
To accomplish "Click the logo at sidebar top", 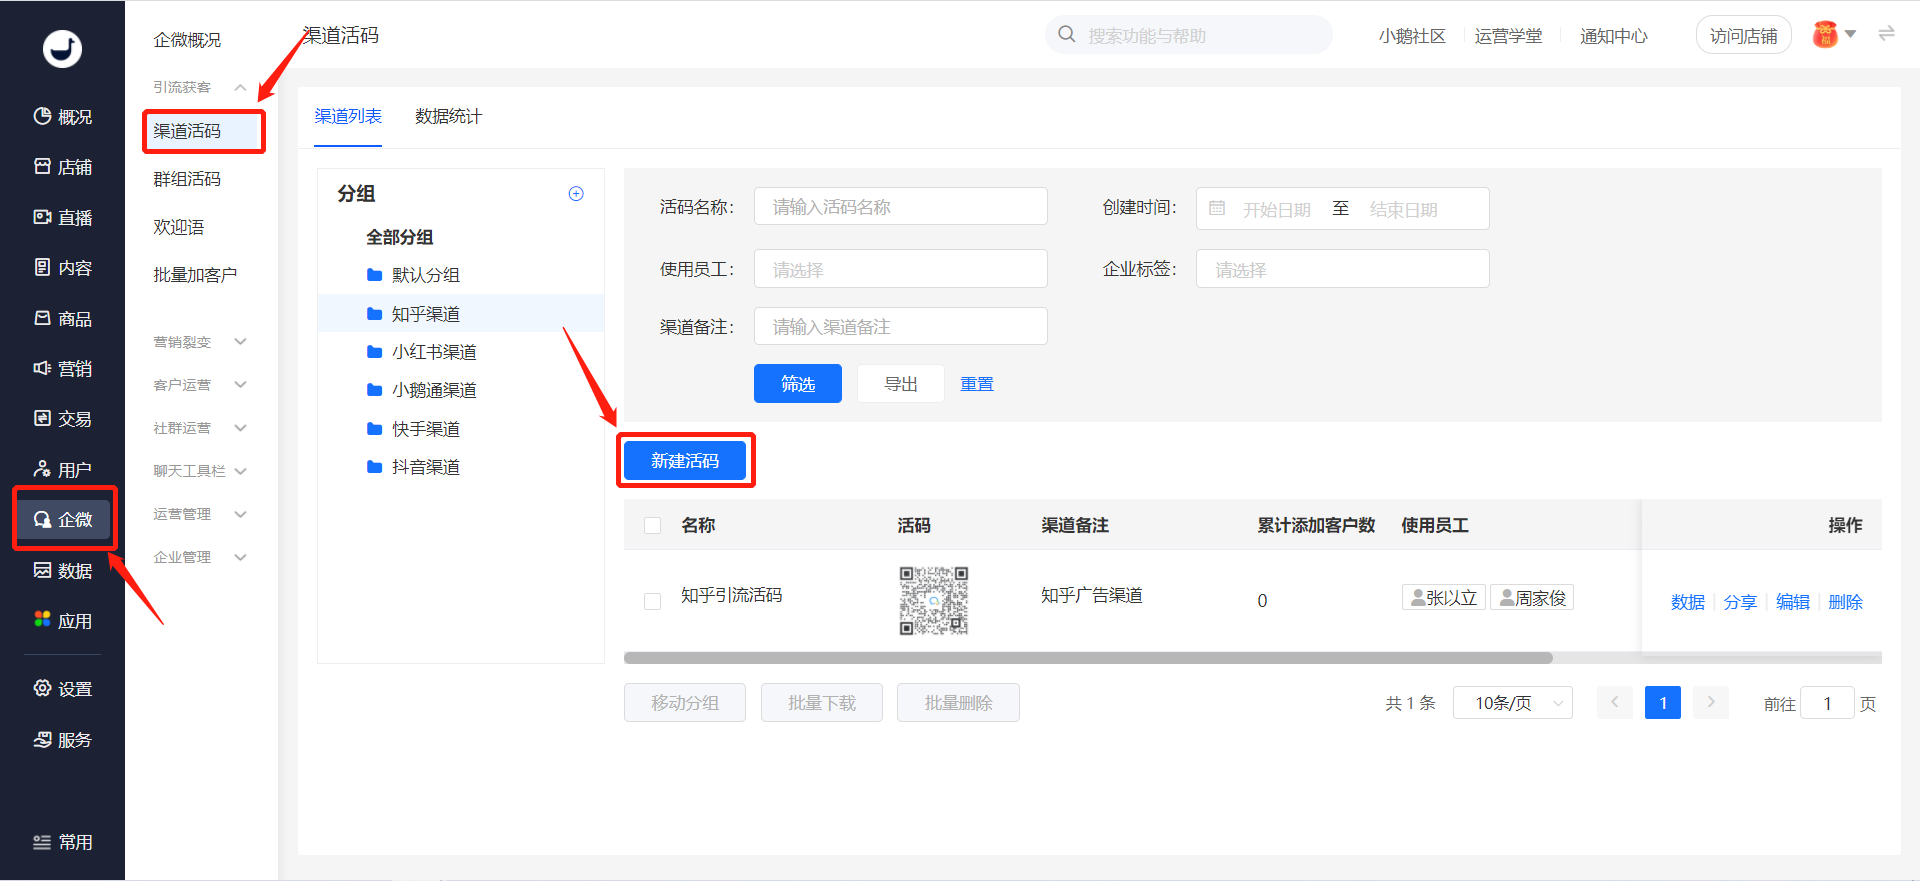I will [62, 48].
